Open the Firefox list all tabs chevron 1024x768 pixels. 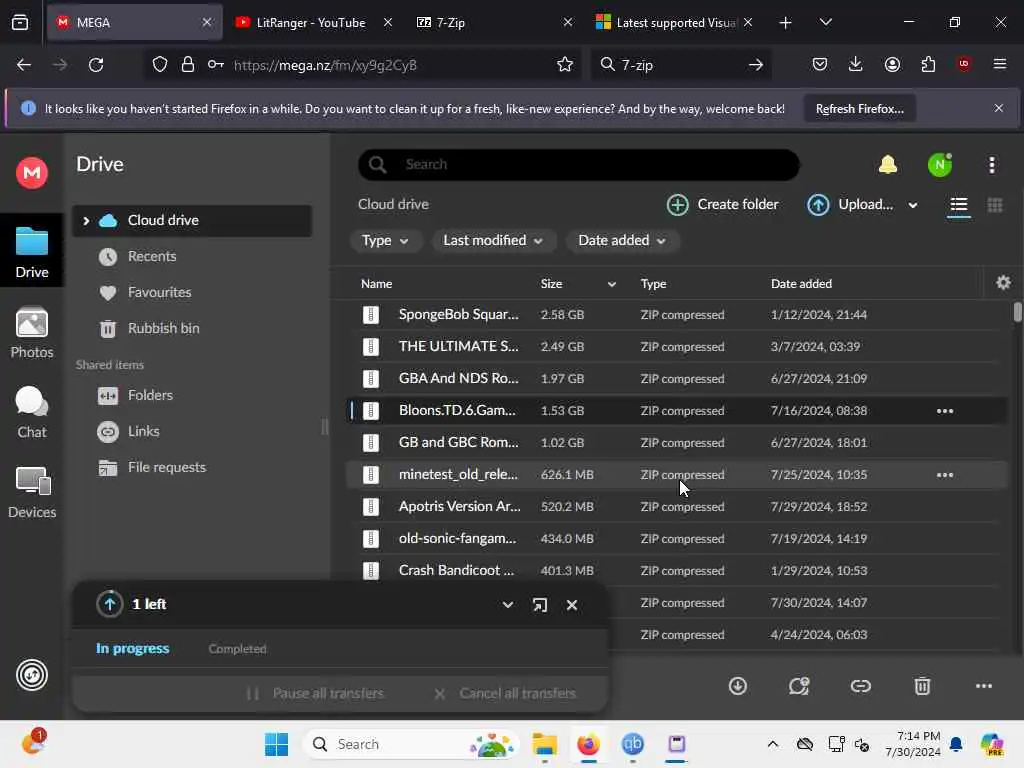pyautogui.click(x=825, y=22)
